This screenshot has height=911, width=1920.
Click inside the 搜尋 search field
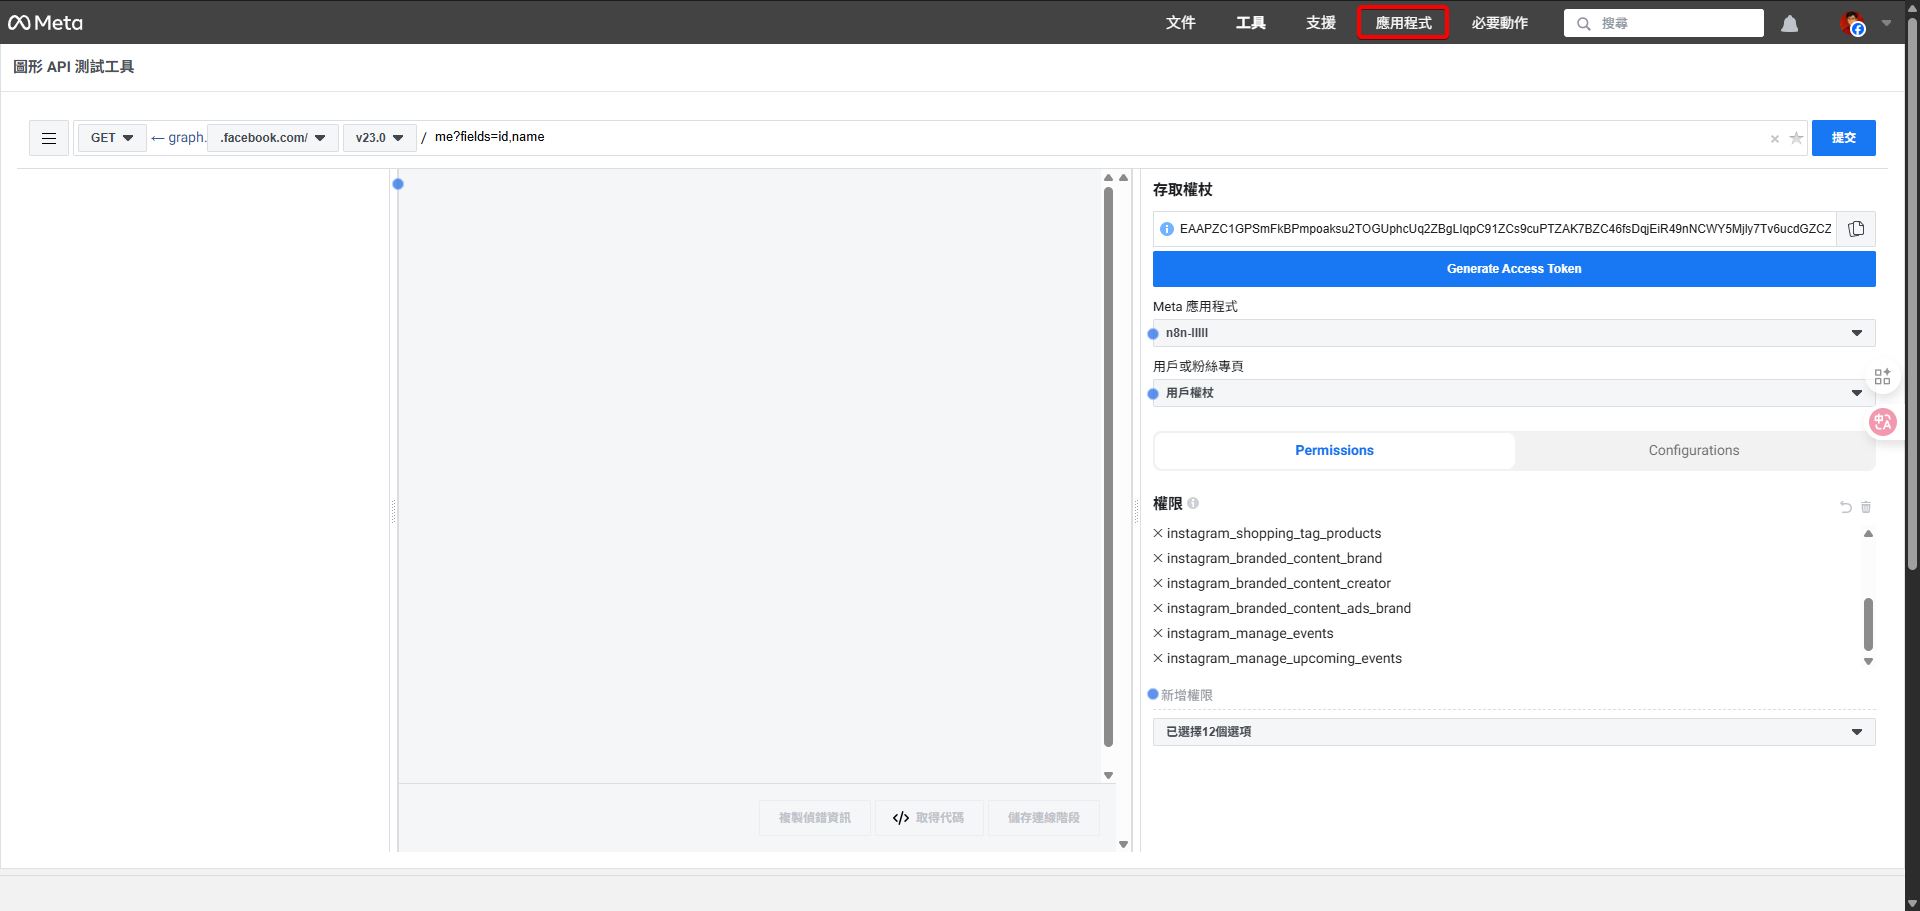[1663, 23]
